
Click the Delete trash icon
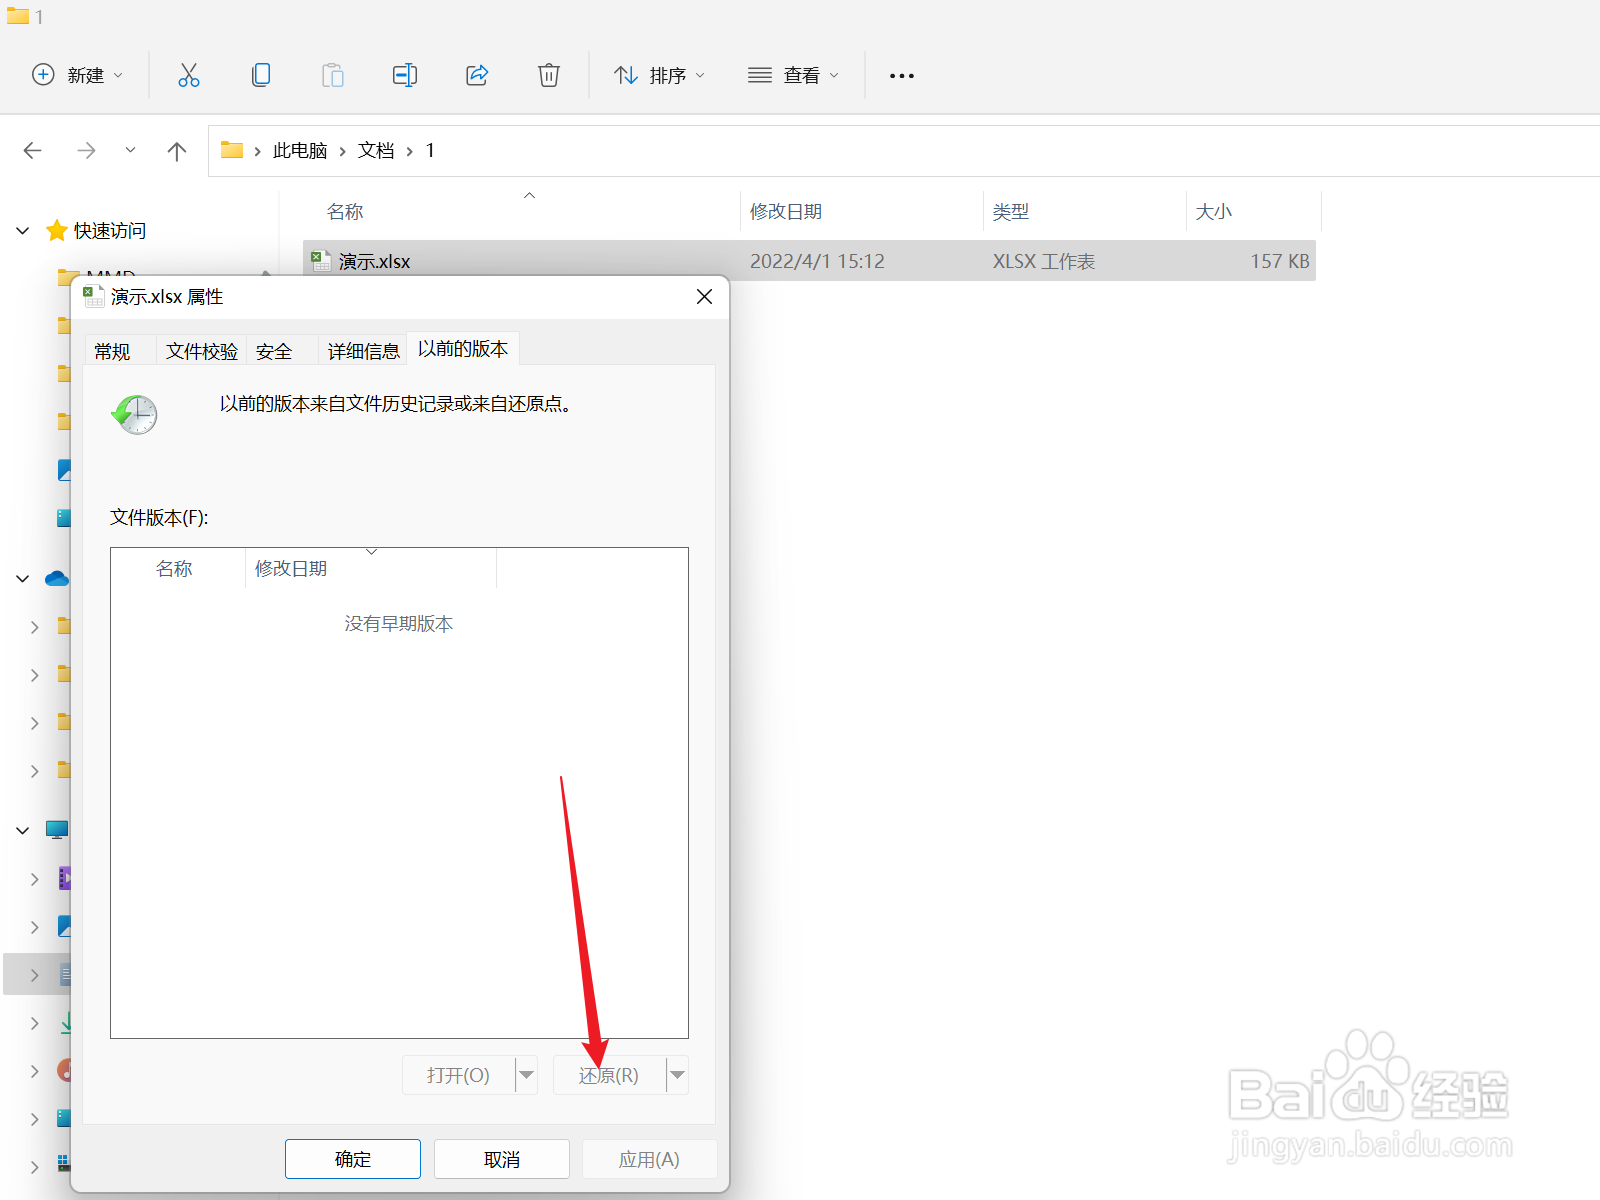pos(548,75)
